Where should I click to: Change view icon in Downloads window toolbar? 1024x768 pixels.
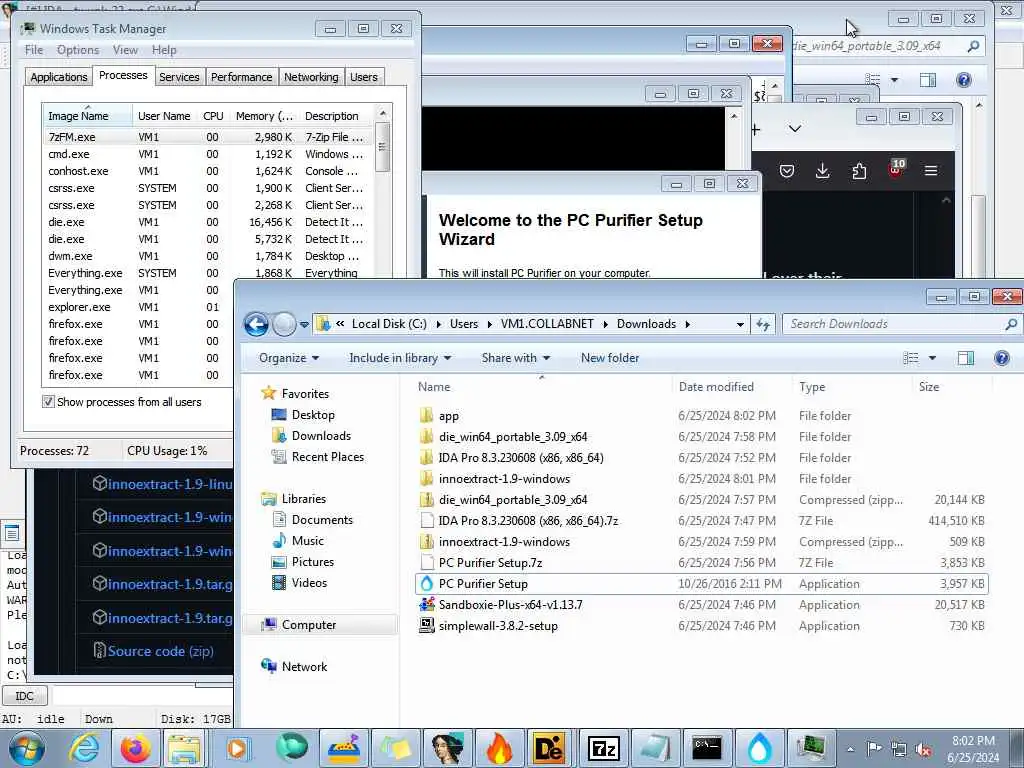pyautogui.click(x=910, y=358)
